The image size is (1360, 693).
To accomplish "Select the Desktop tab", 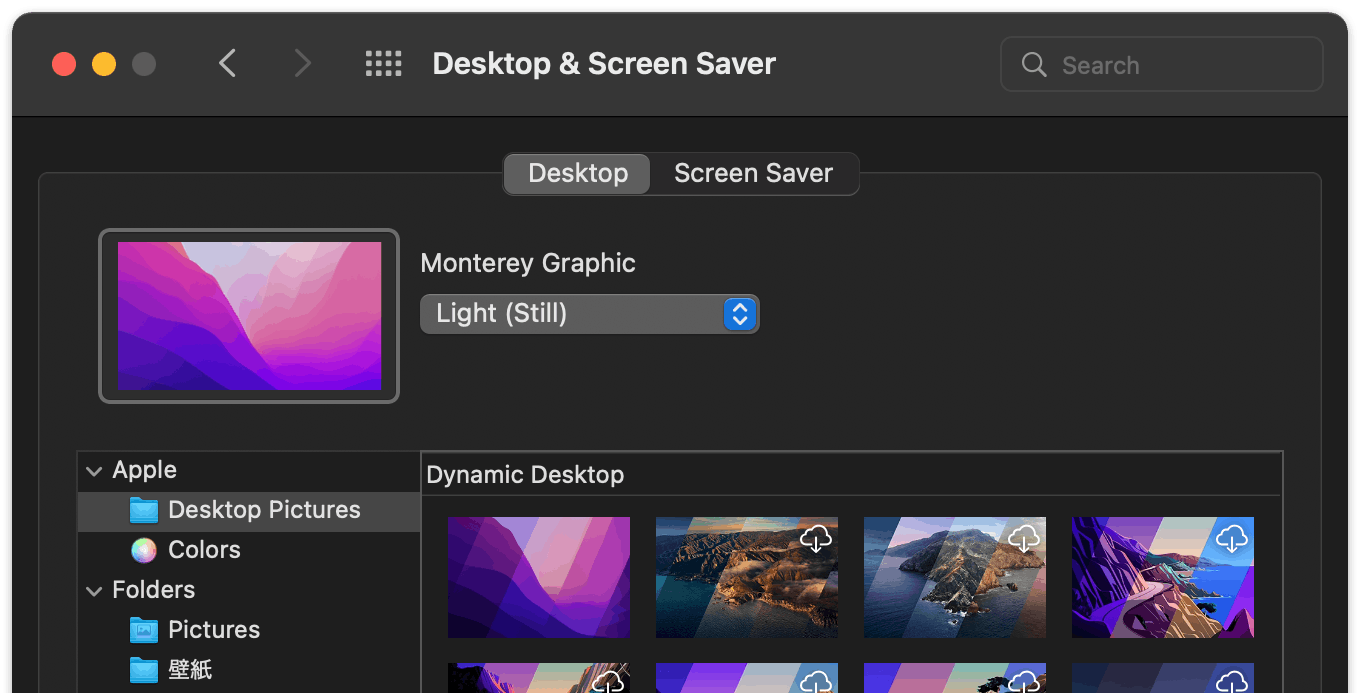I will pyautogui.click(x=578, y=174).
